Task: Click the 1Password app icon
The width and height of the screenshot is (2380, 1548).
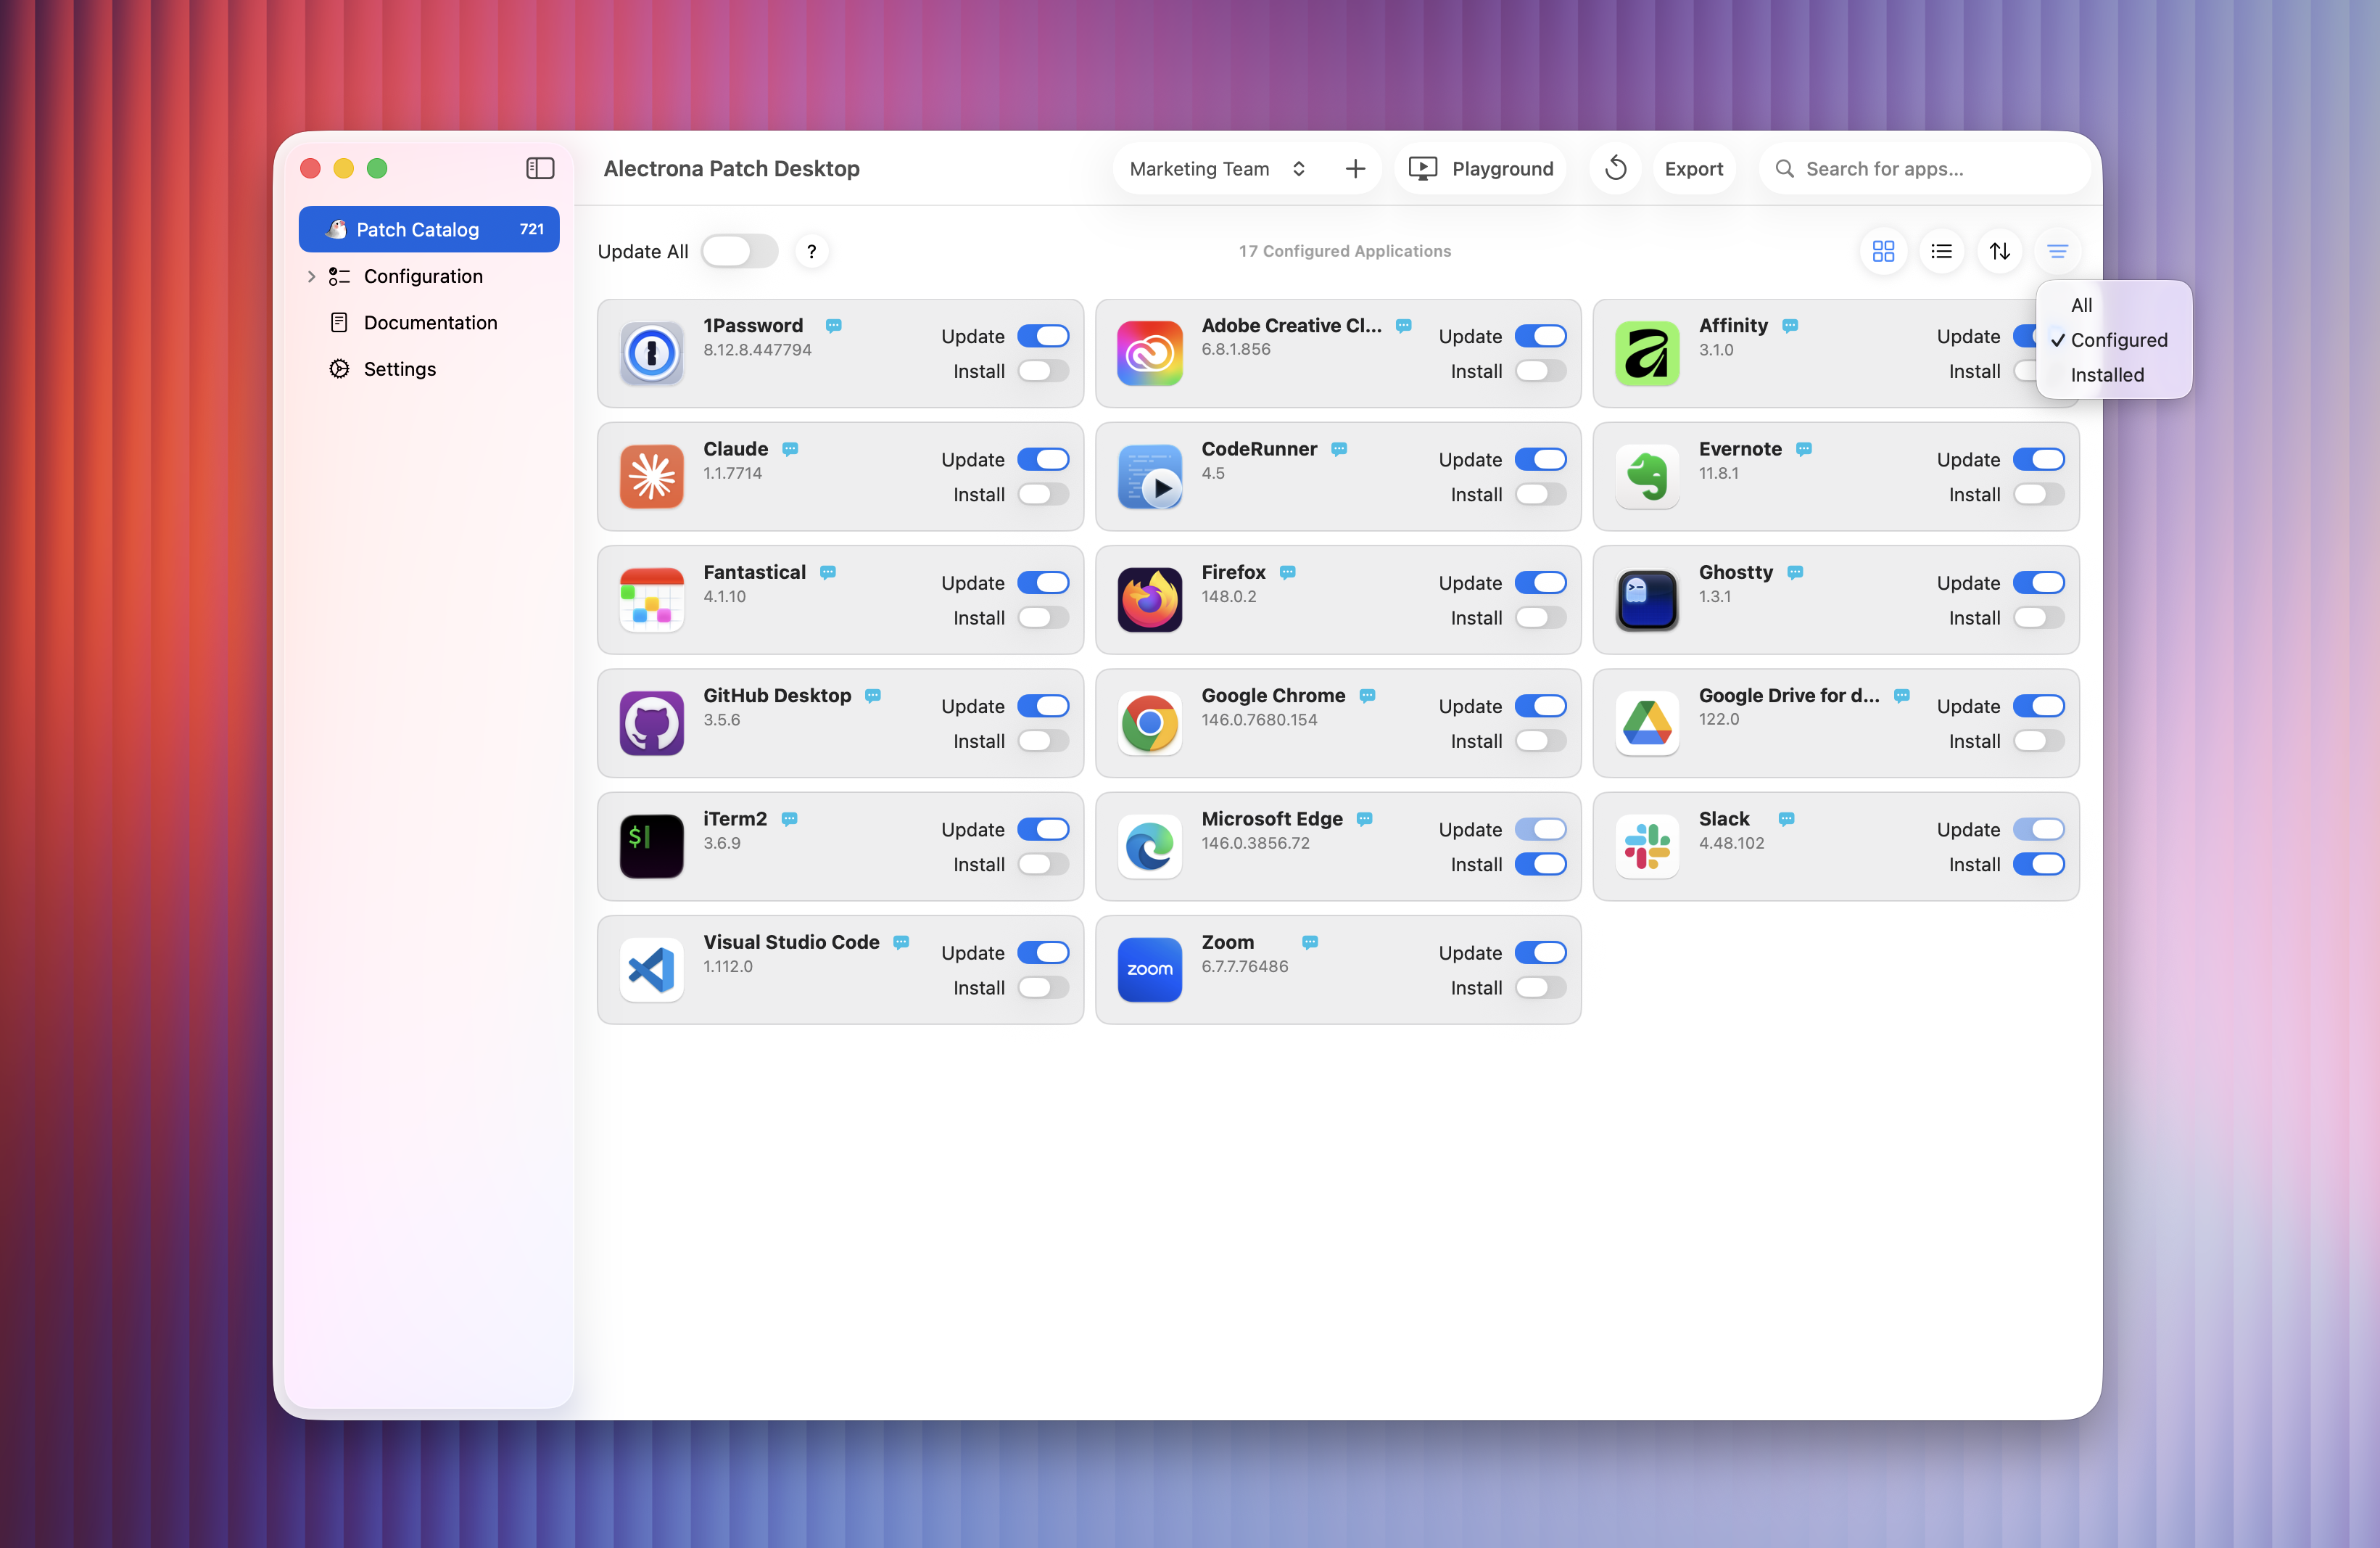Action: [651, 353]
